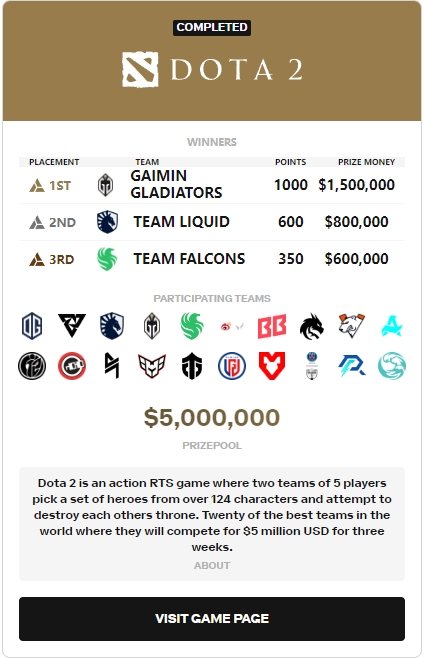This screenshot has width=424, height=659.
Task: Click the Visit Game Page button
Action: [212, 619]
